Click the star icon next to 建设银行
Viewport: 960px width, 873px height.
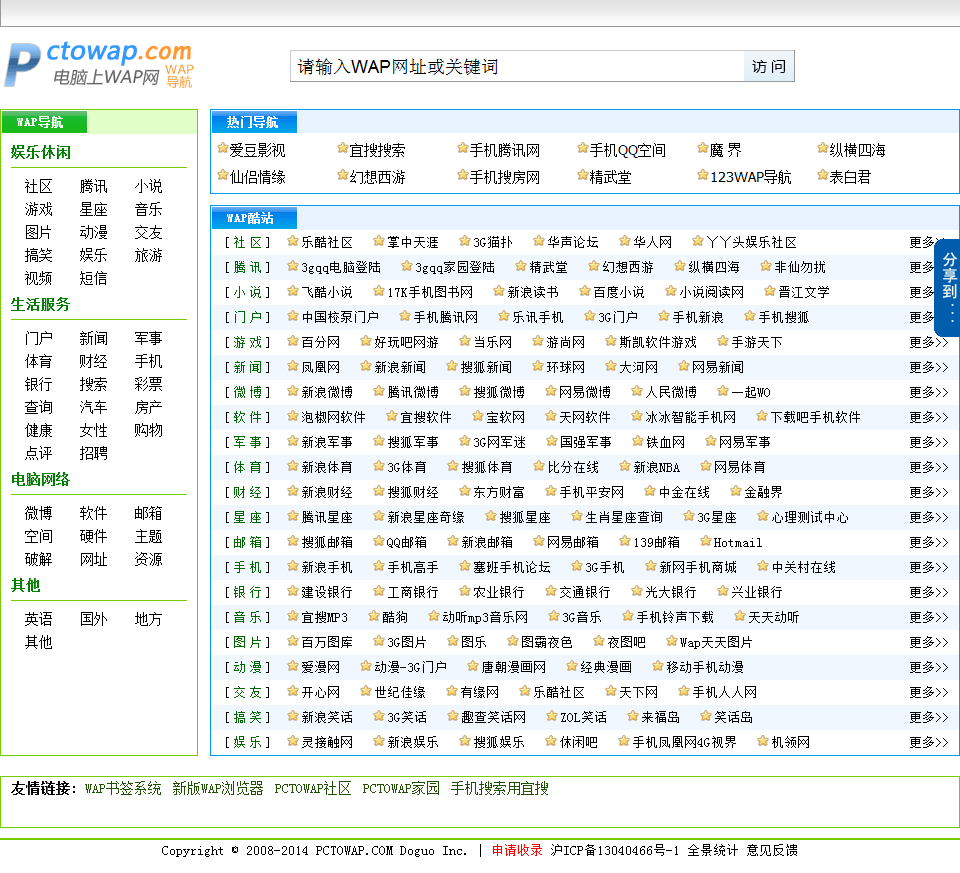point(293,592)
